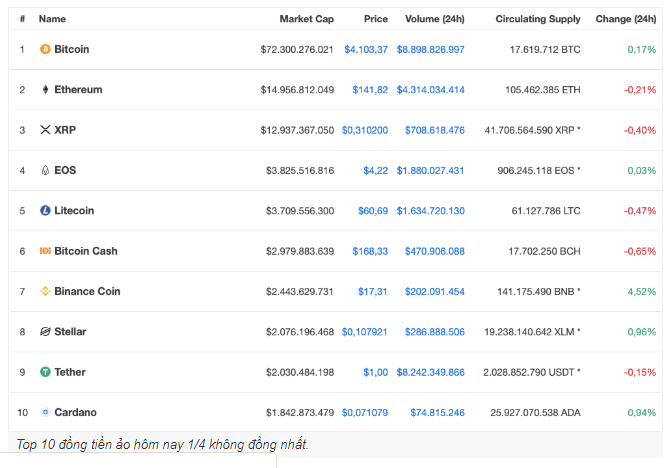Viewport: 669px width, 468px height.
Task: Click the EOS logo icon
Action: [45, 170]
